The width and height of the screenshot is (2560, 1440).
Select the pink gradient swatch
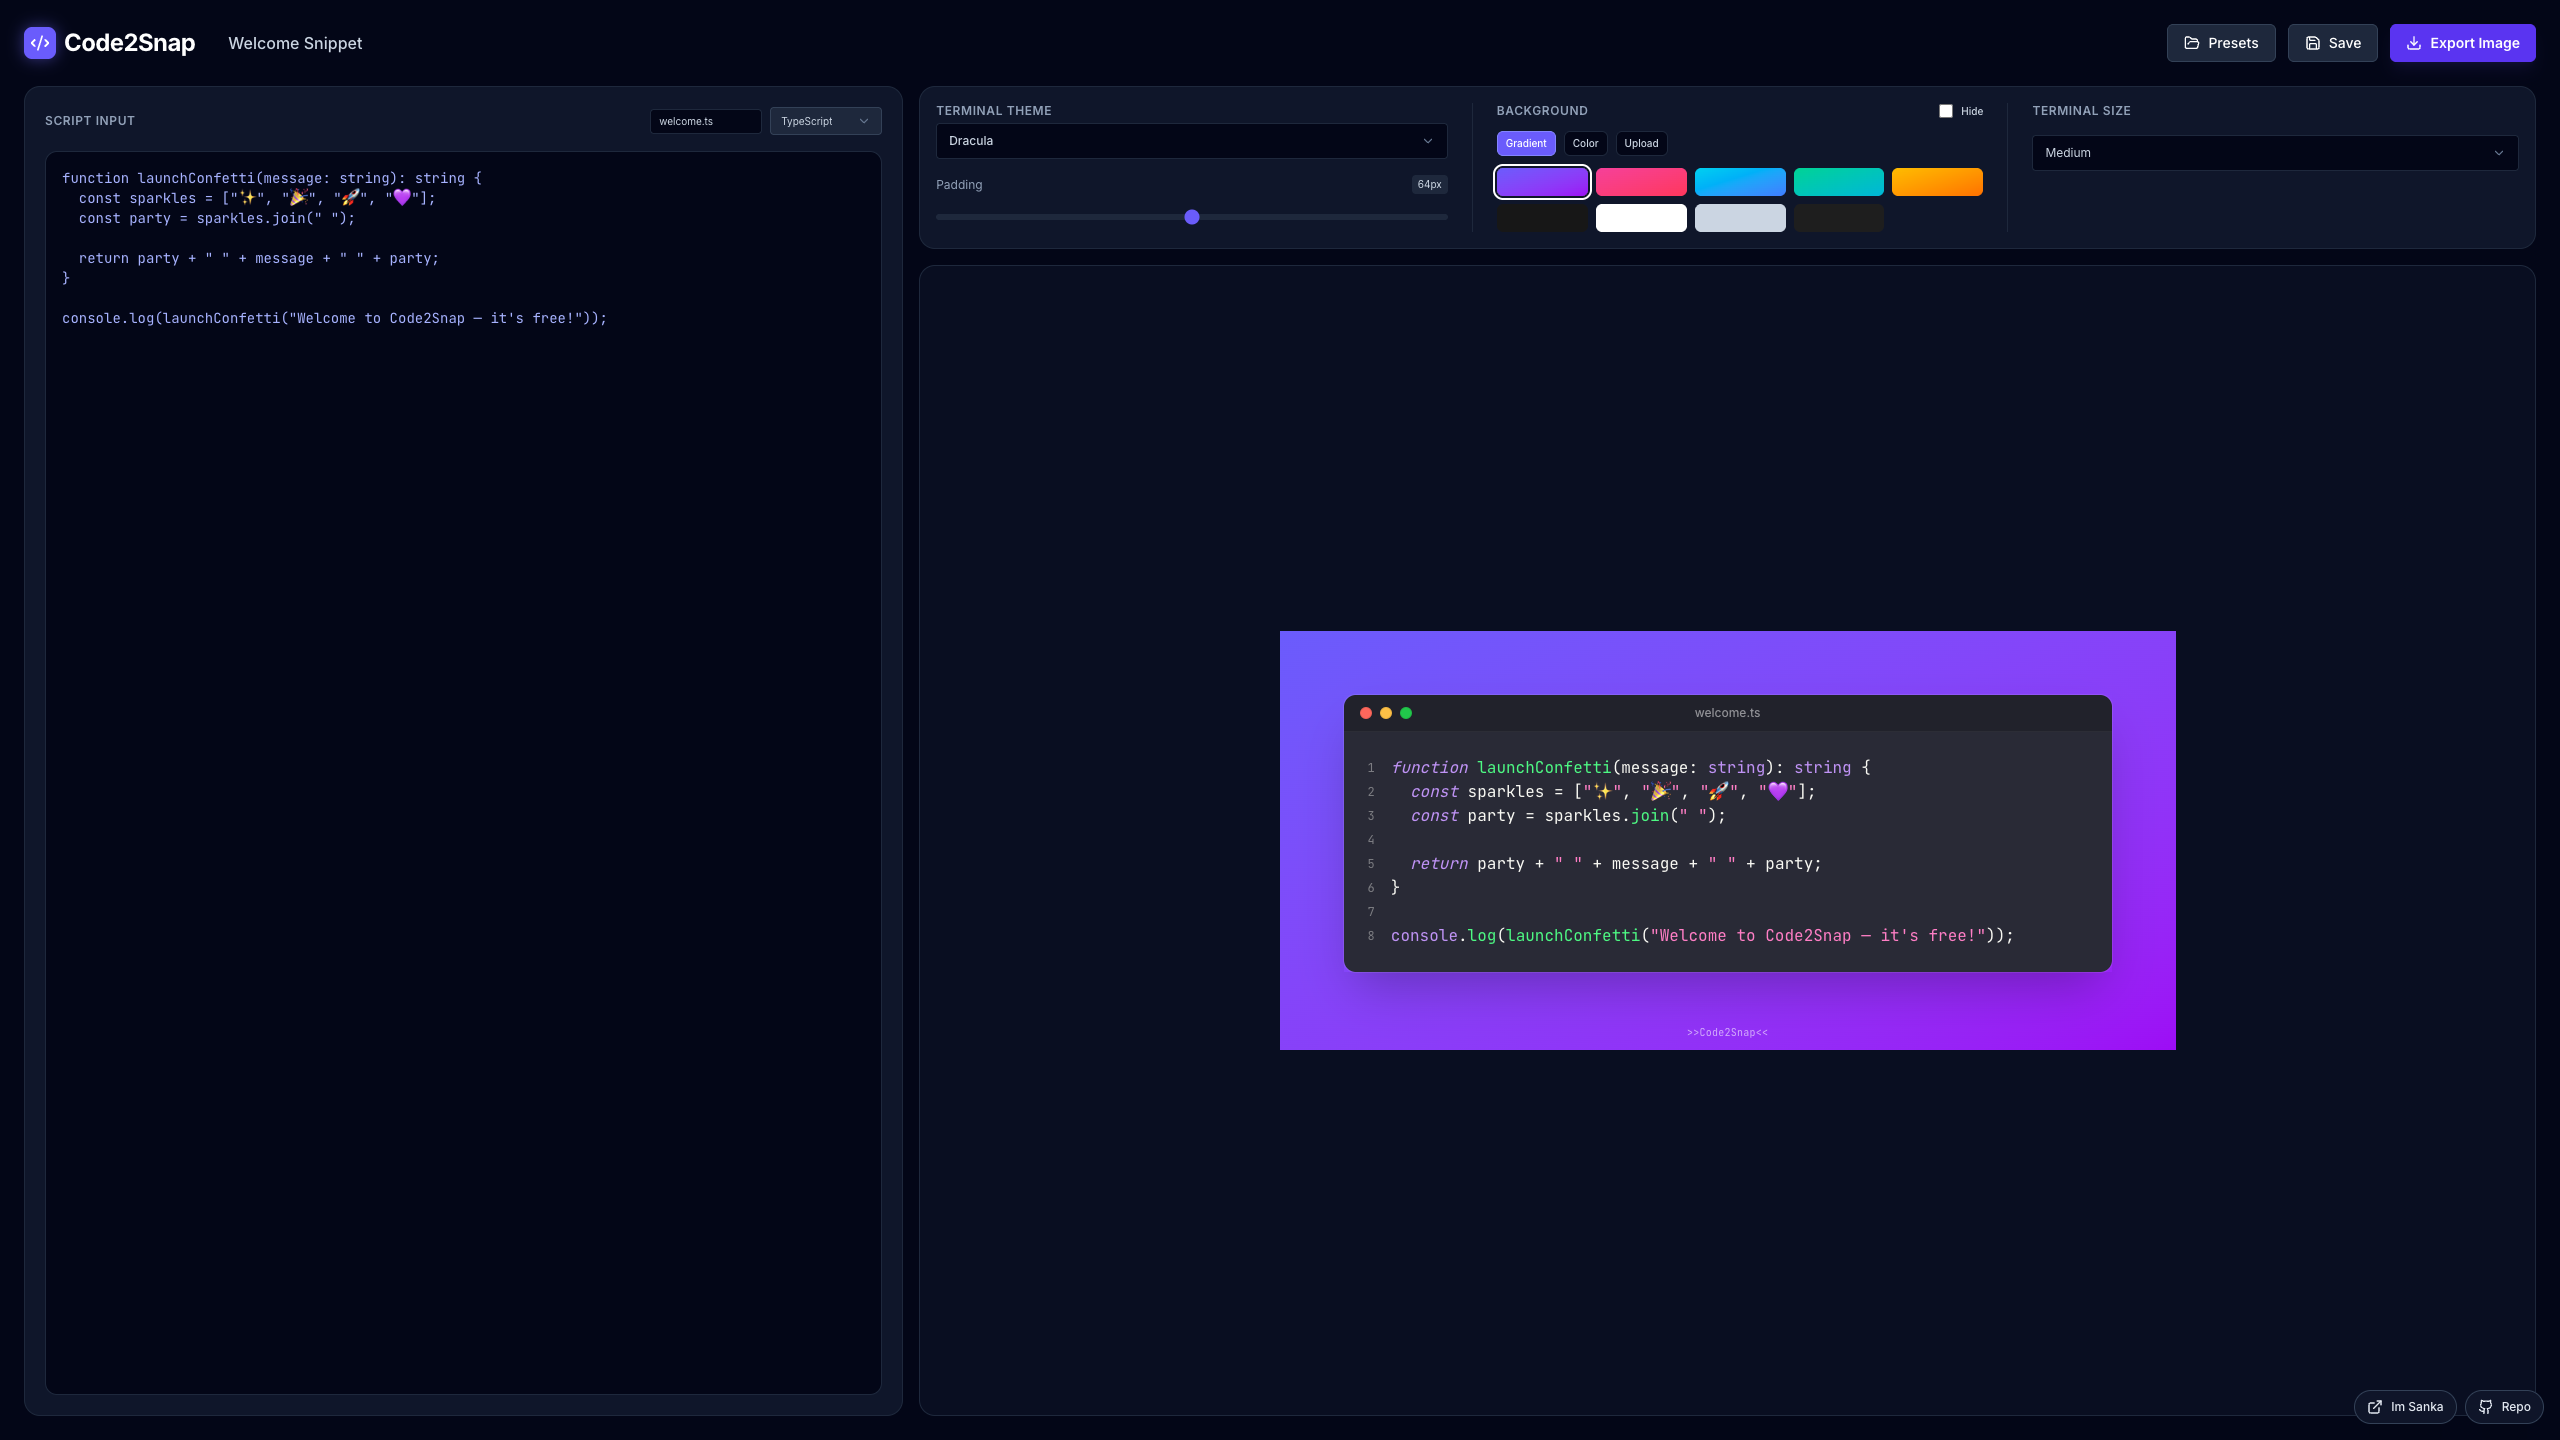click(x=1641, y=182)
